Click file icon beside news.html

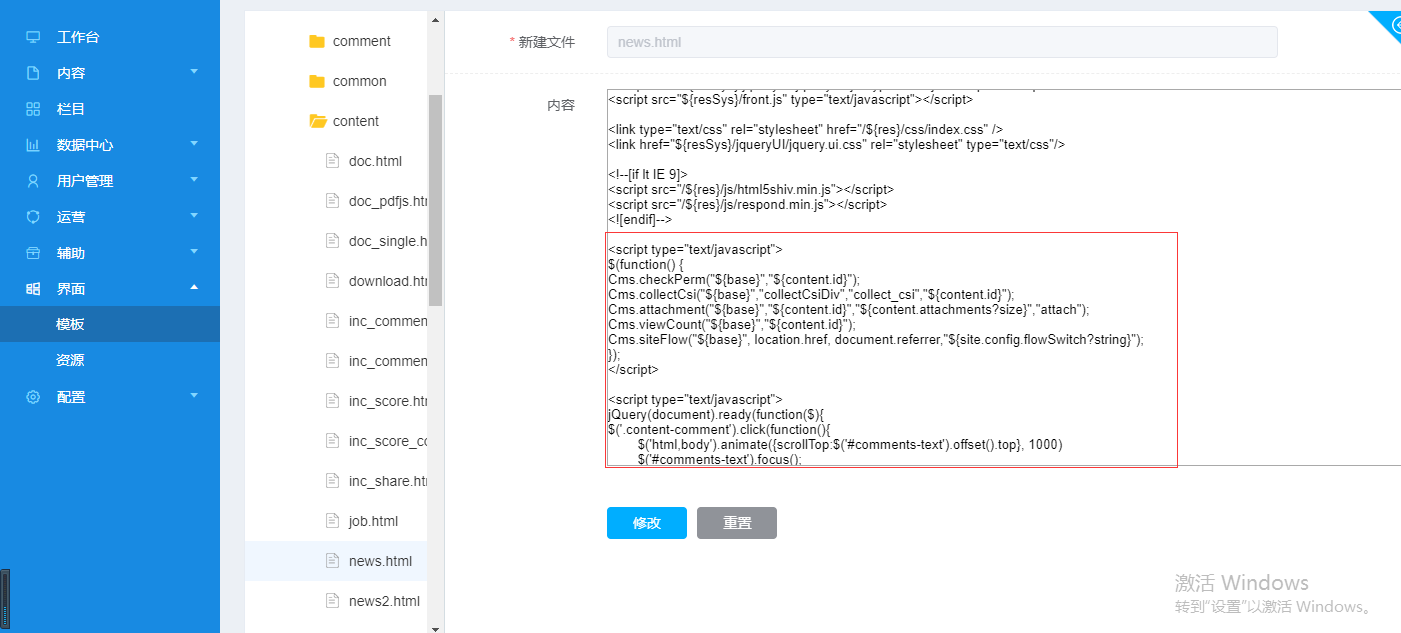pos(333,561)
